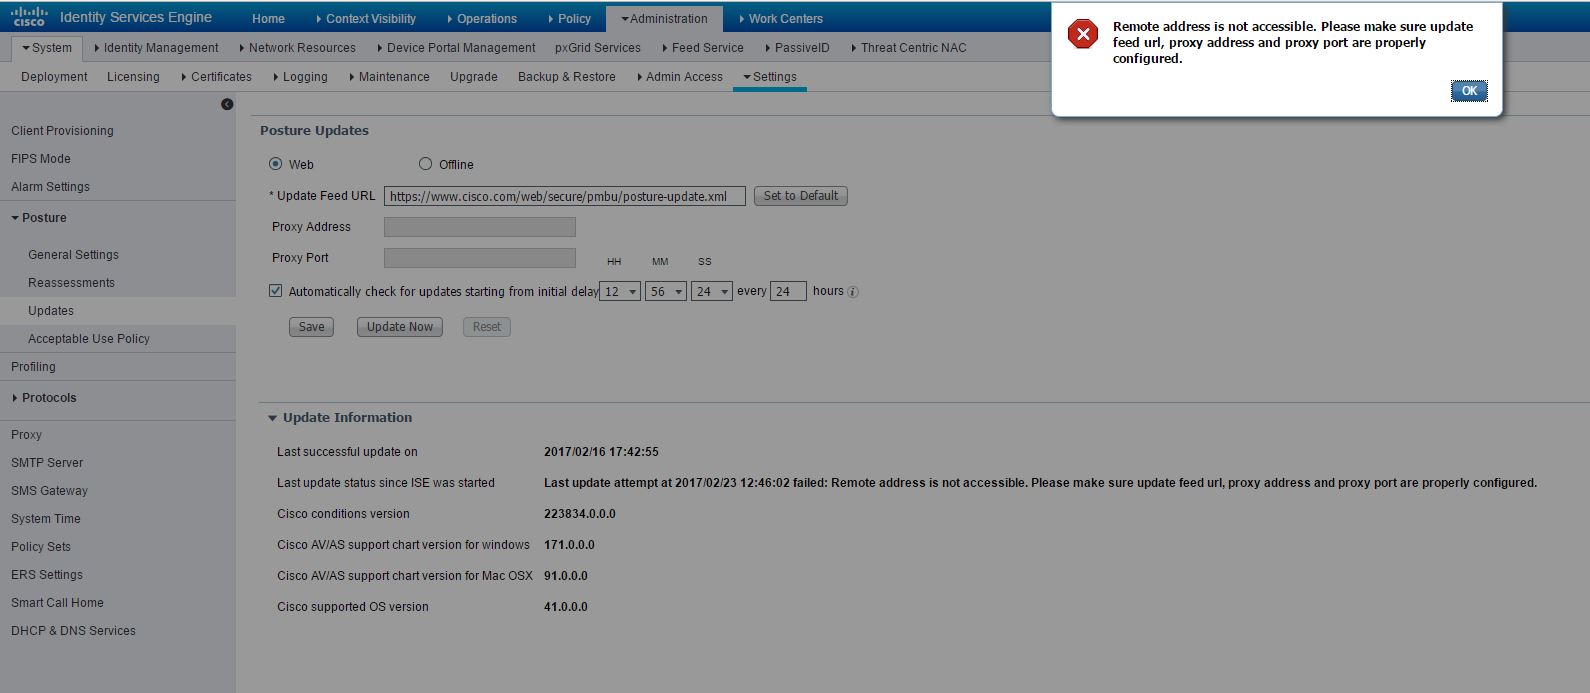This screenshot has height=693, width=1590.
Task: Open Policy Sets settings
Action: point(41,547)
